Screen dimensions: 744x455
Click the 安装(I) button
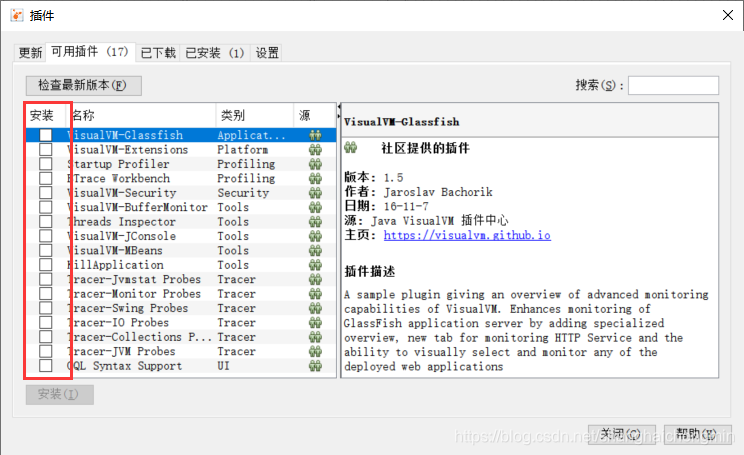click(x=59, y=394)
